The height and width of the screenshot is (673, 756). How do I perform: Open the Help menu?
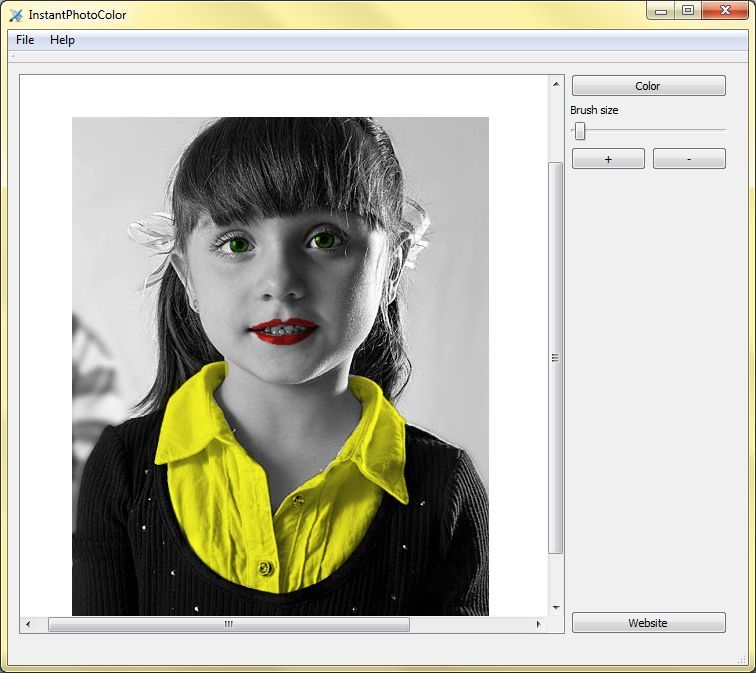(62, 40)
